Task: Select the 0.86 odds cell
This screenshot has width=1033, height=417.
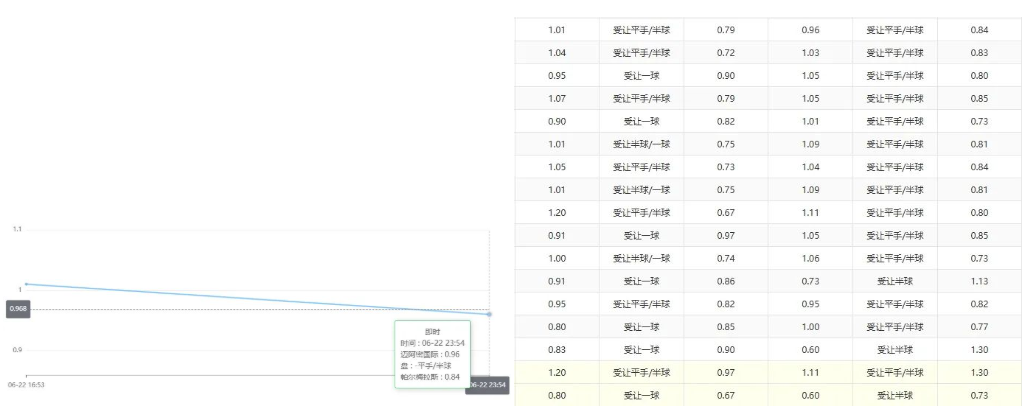Action: coord(726,281)
